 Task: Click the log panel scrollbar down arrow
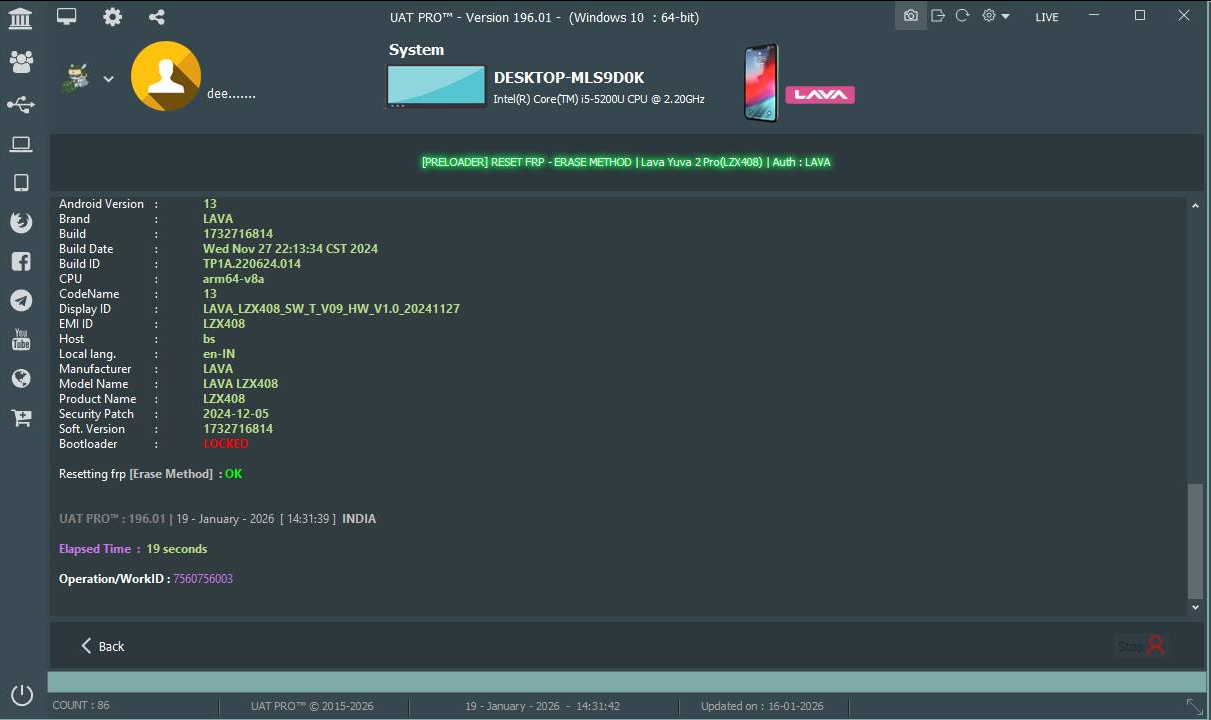click(1194, 607)
